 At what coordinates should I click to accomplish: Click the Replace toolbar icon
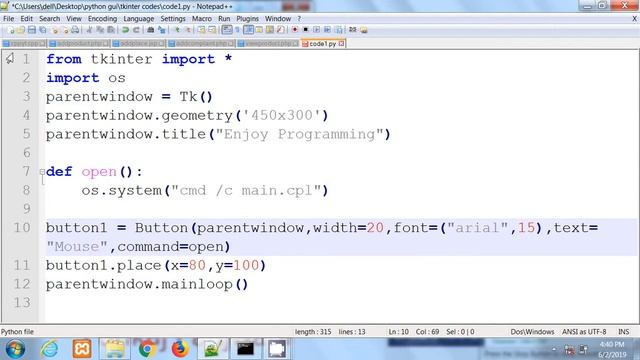[x=162, y=30]
